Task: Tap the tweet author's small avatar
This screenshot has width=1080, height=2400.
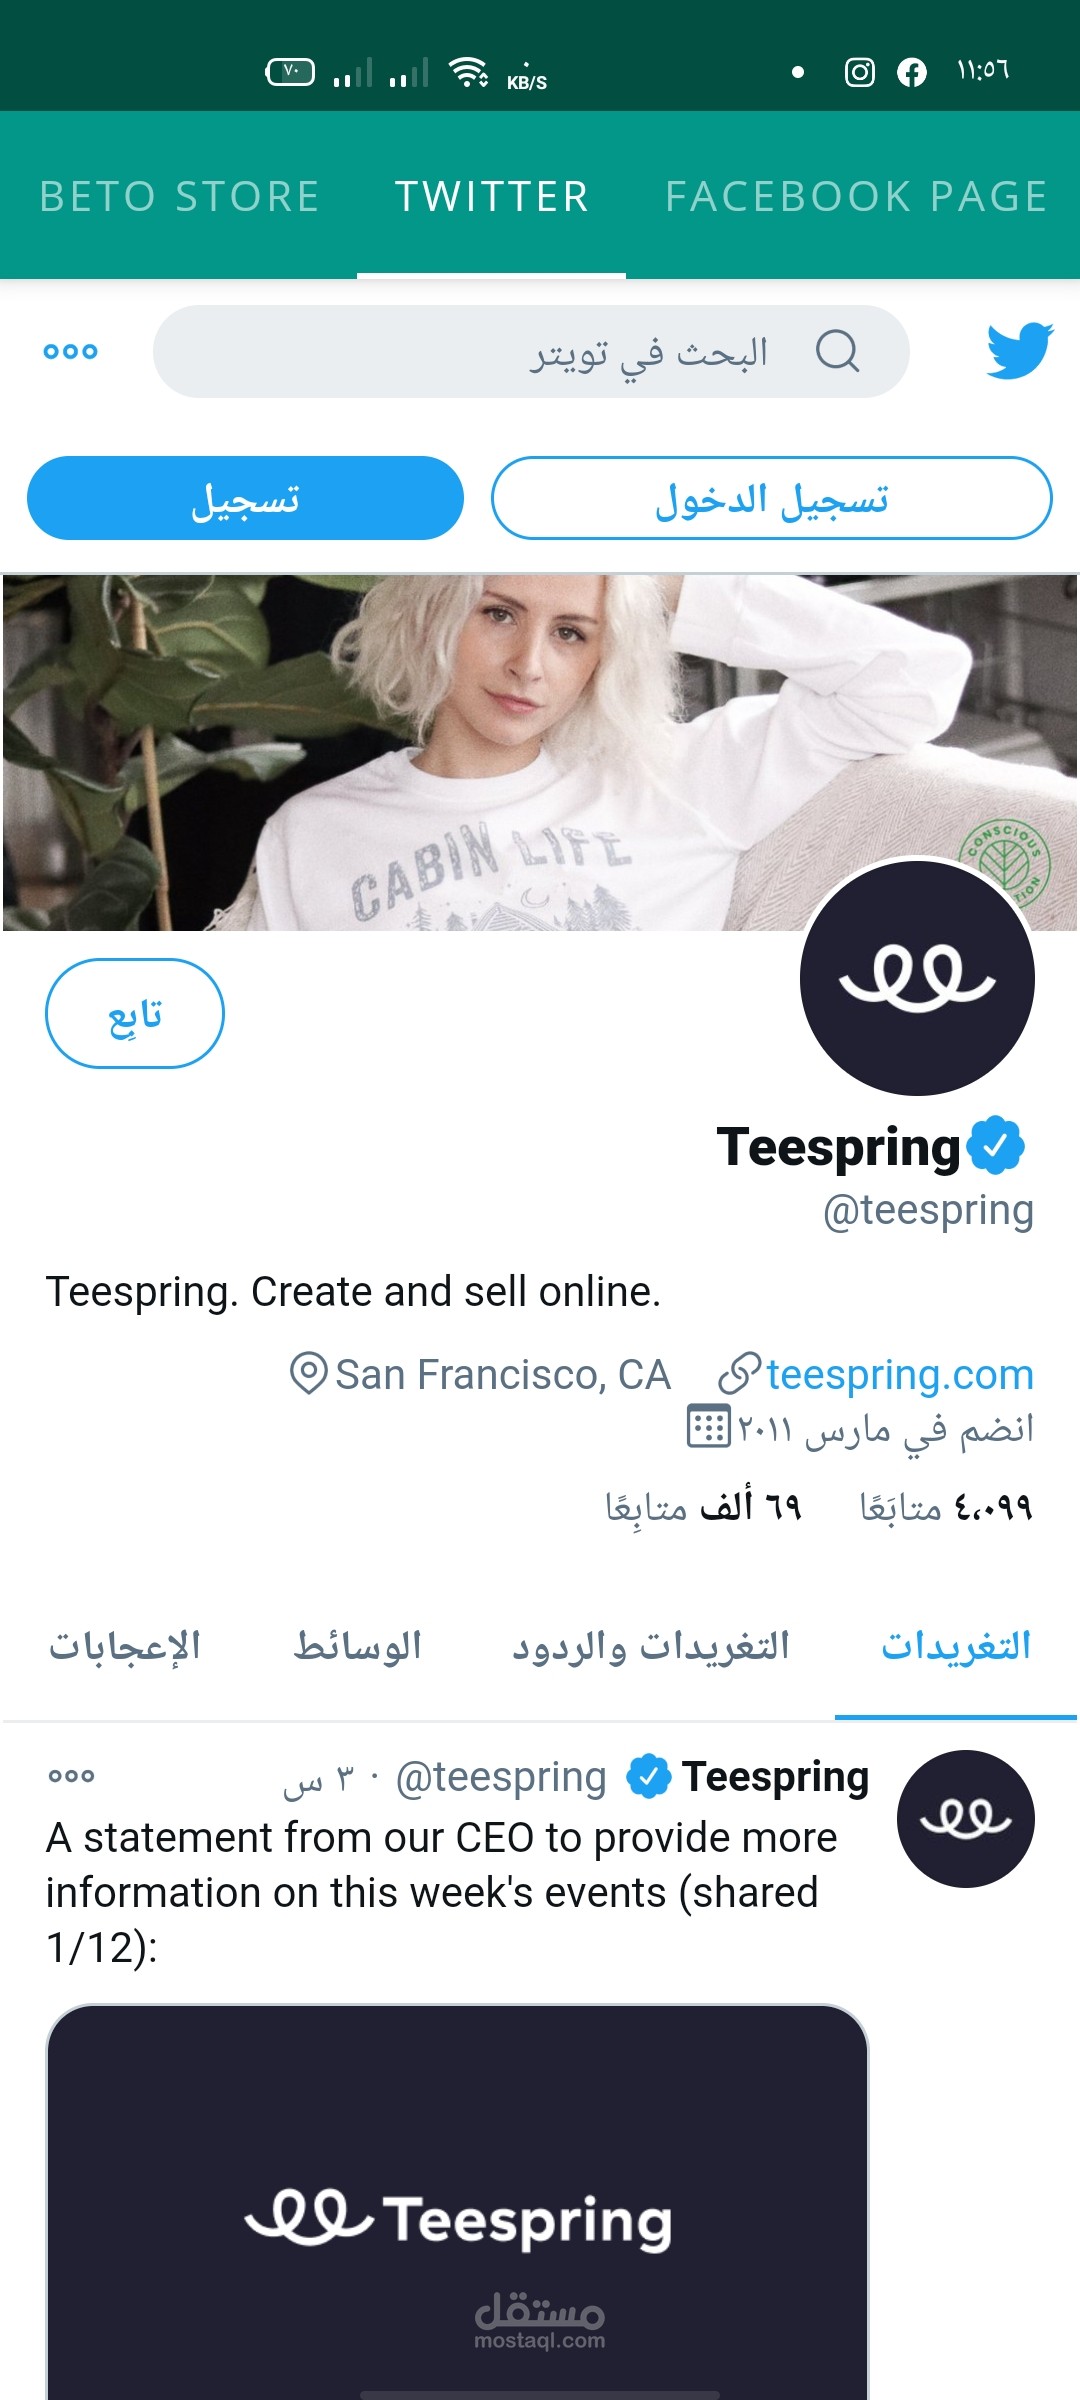Action: 965,1819
